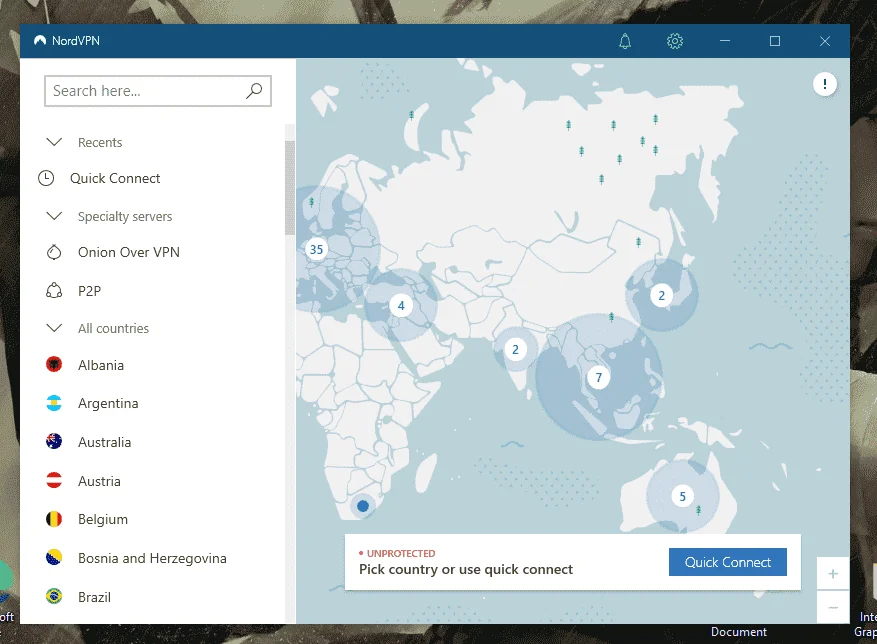Click the Argentina flag icon
This screenshot has height=644, width=877.
[x=54, y=403]
